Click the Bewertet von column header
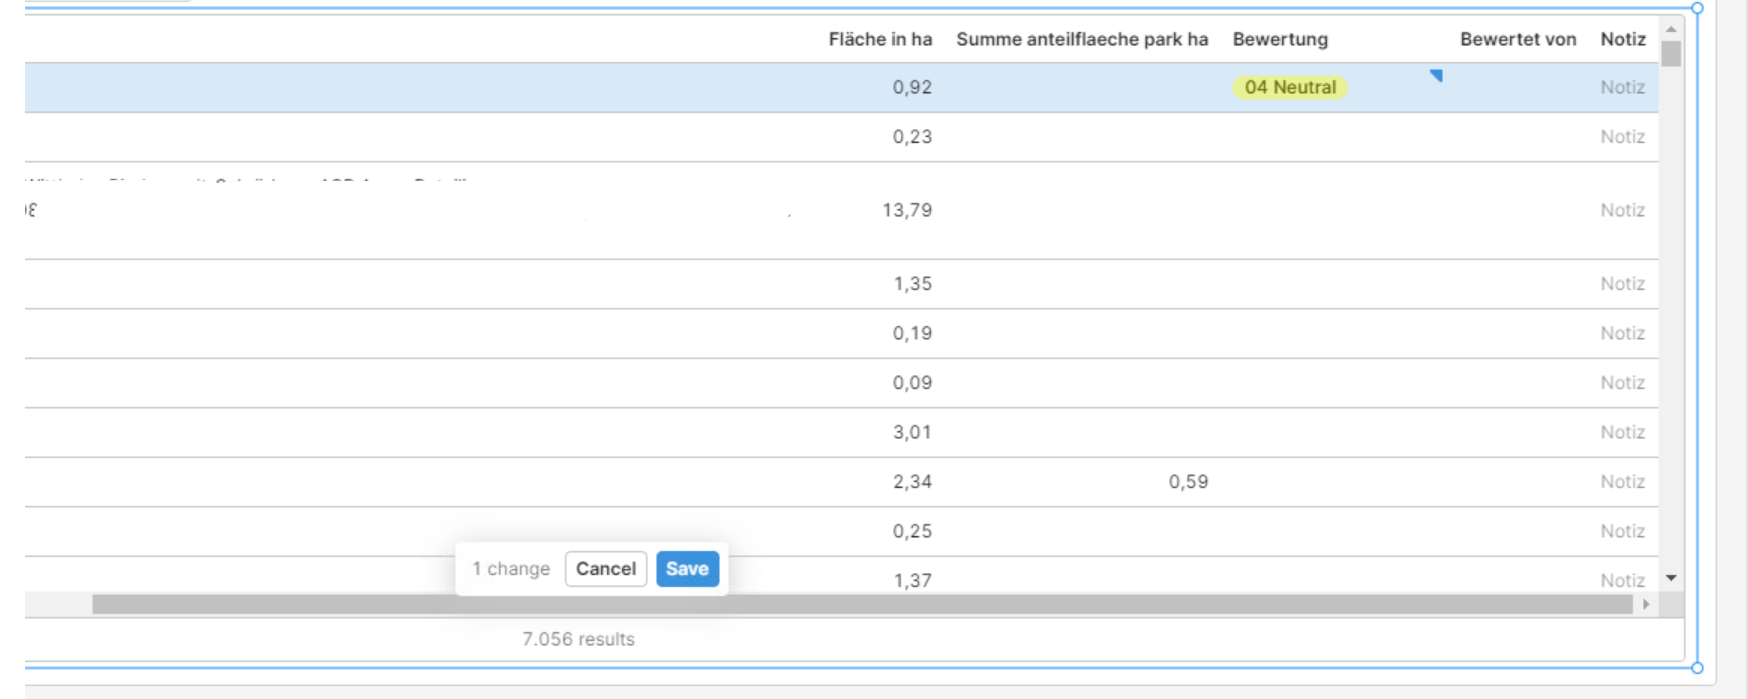1748x699 pixels. coord(1518,39)
